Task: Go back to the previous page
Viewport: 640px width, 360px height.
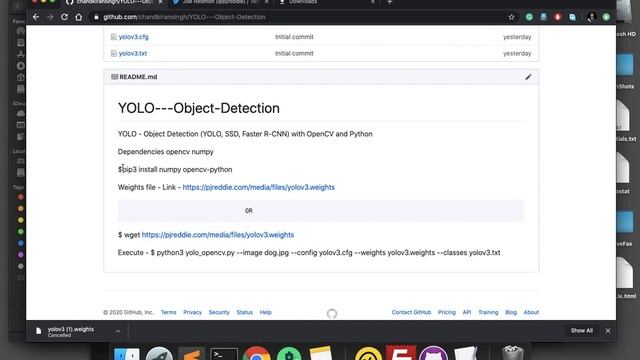Action: coord(36,17)
